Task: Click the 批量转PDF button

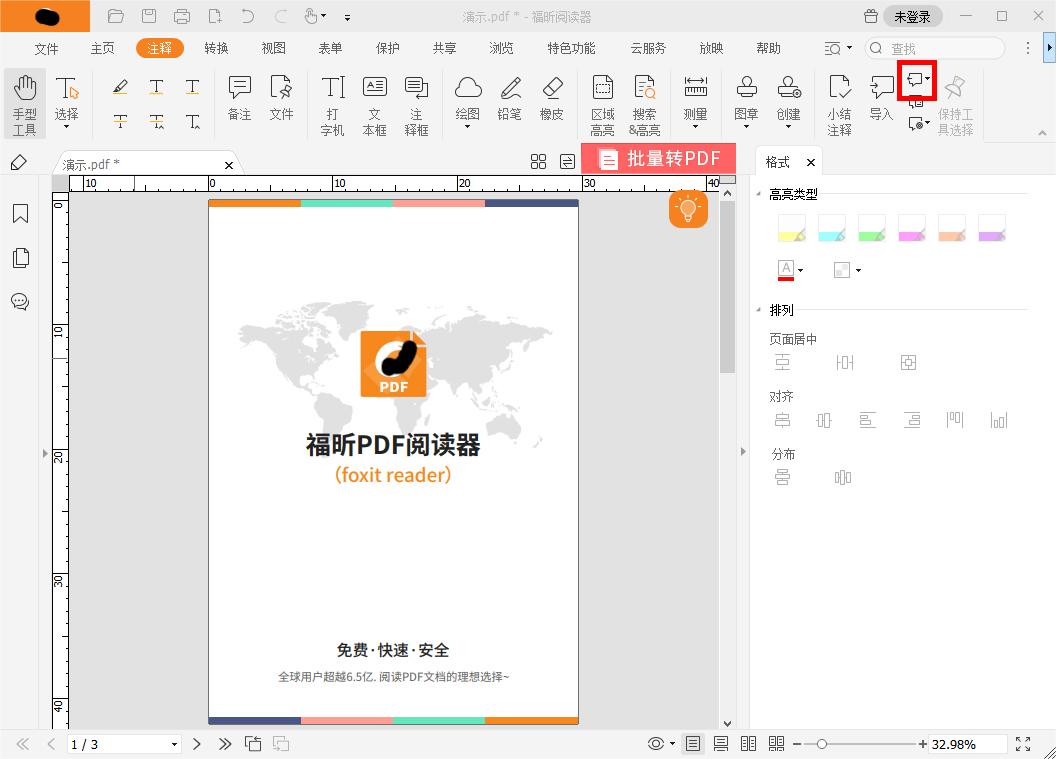Action: click(659, 158)
